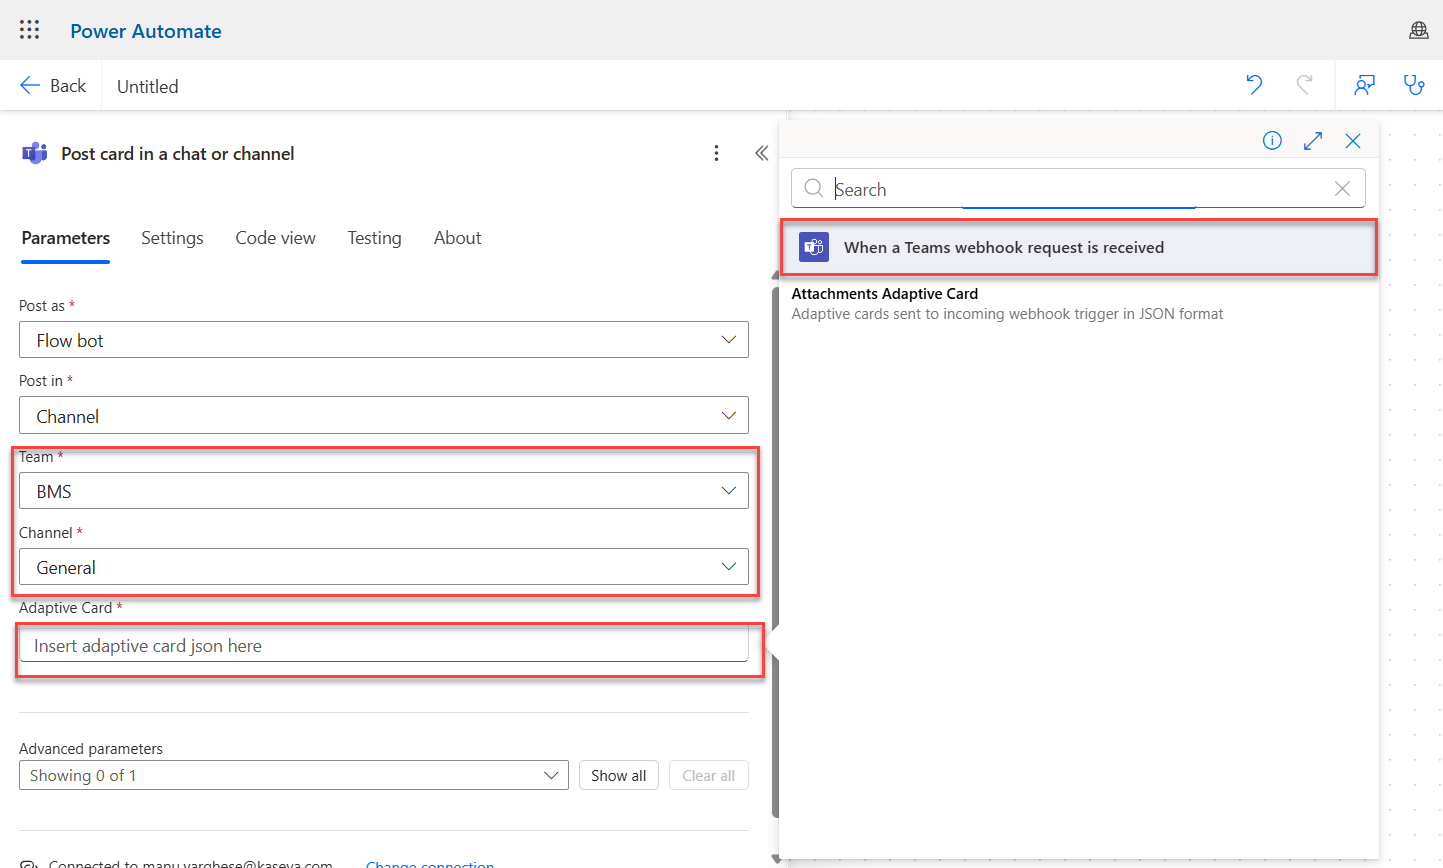This screenshot has height=868, width=1443.
Task: Redo the last change
Action: click(1304, 85)
